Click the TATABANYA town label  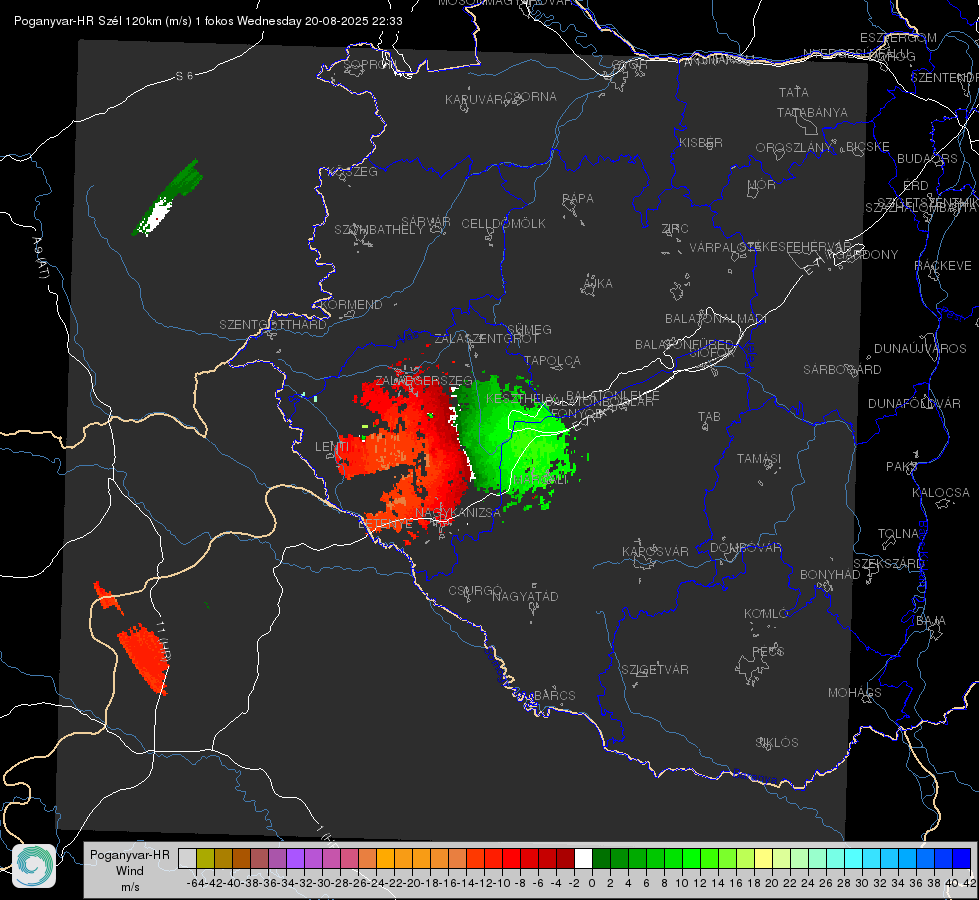tap(812, 112)
